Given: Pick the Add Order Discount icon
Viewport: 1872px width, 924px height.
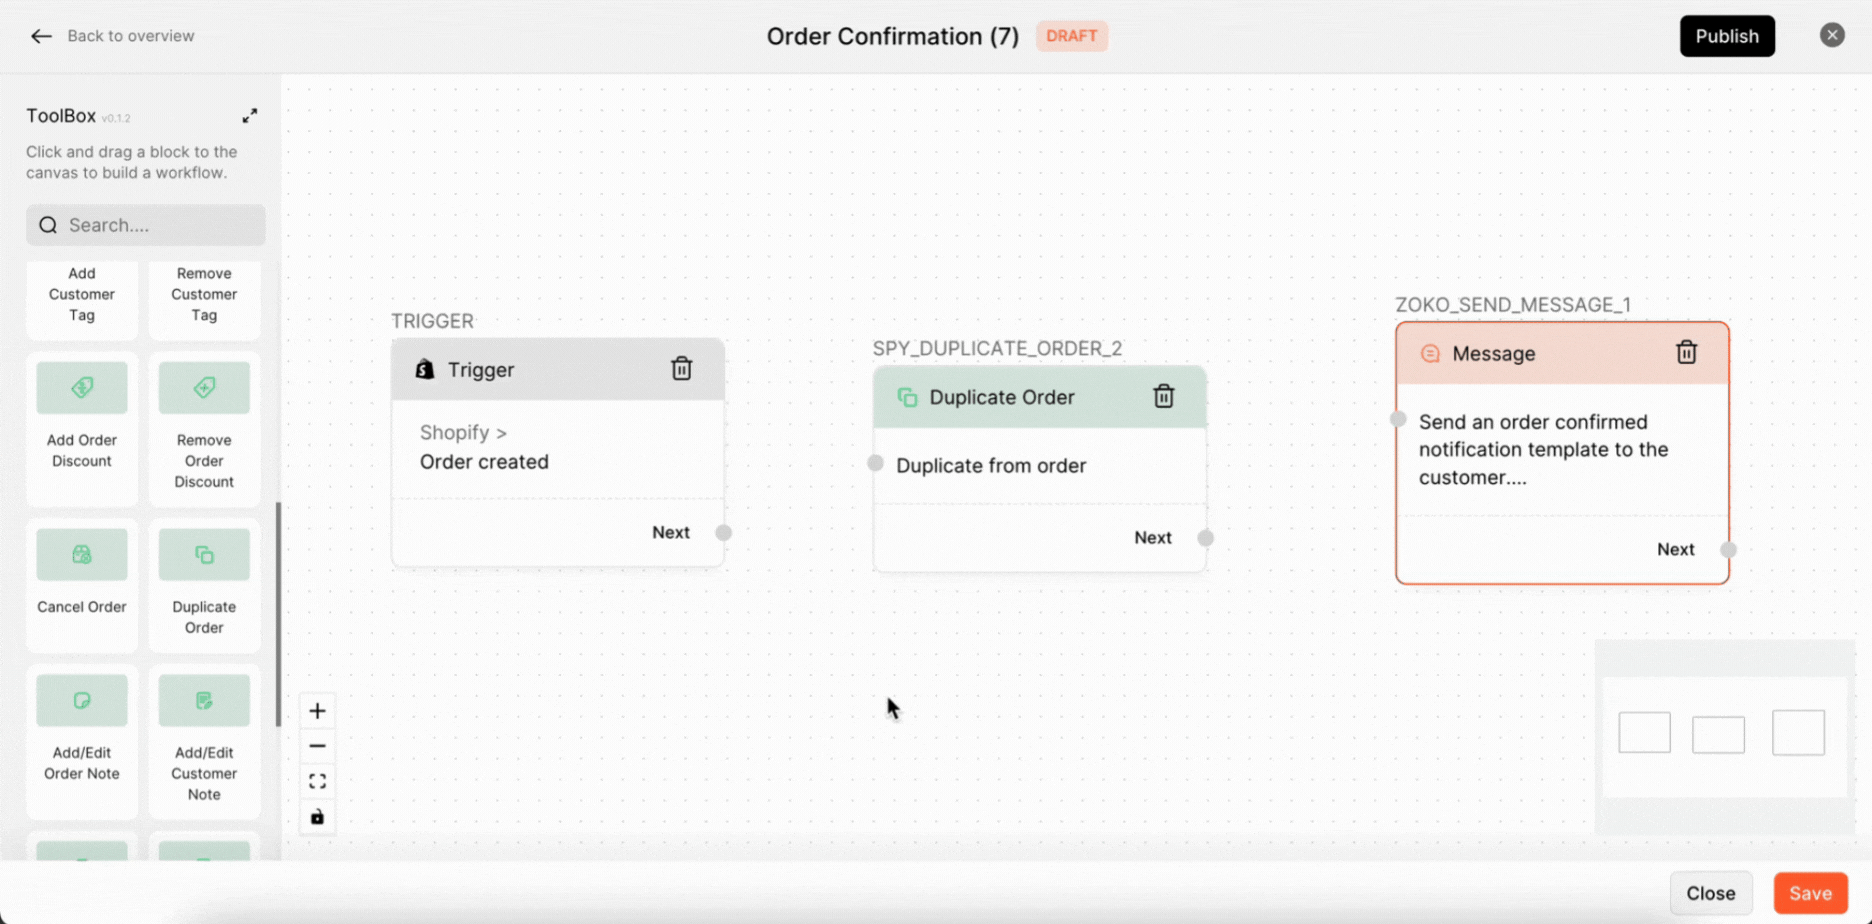Looking at the screenshot, I should click(82, 388).
